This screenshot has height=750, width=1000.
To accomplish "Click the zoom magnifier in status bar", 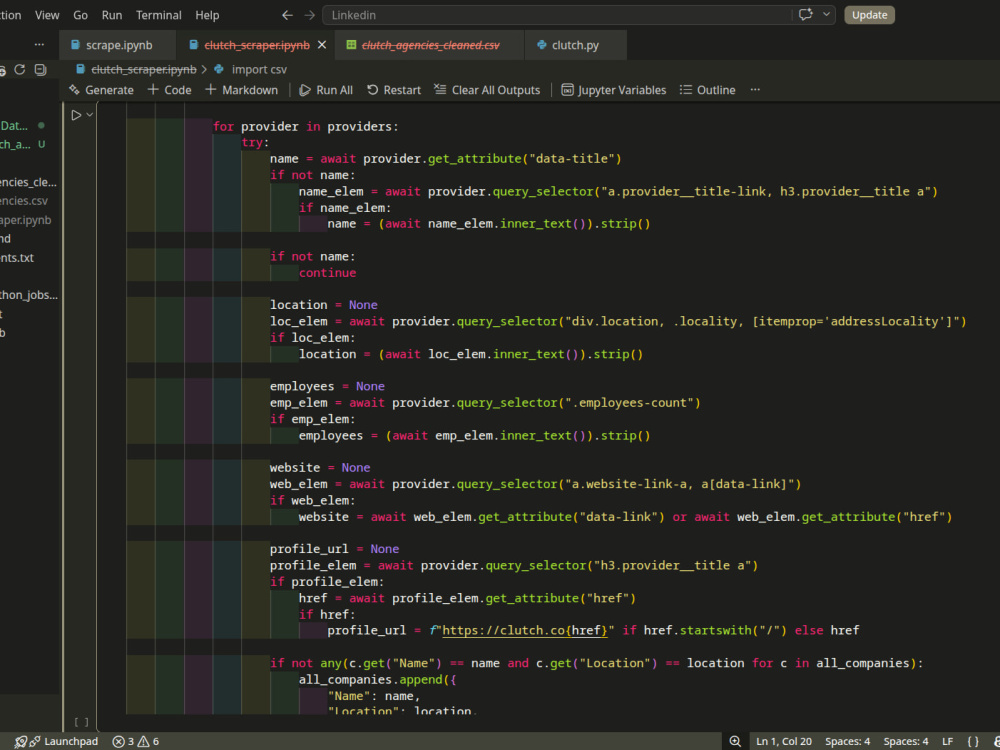I will pyautogui.click(x=735, y=741).
